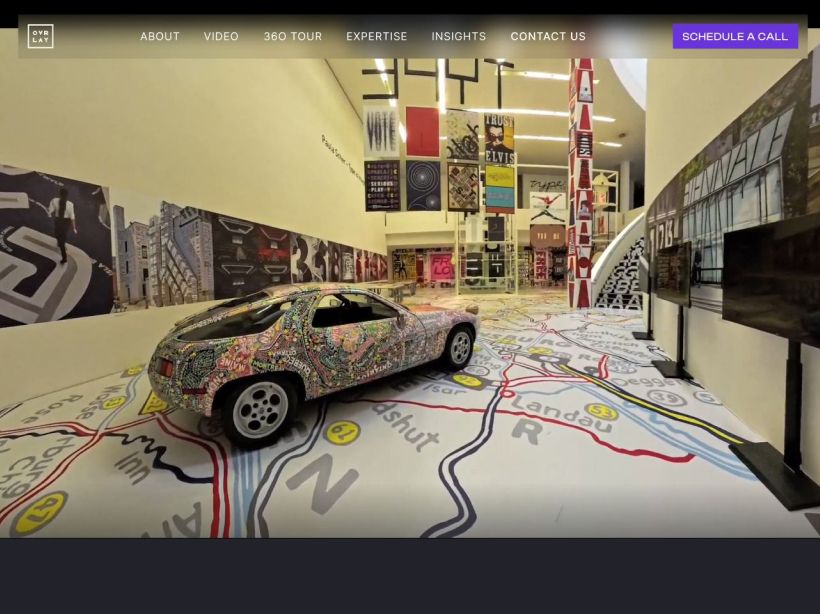Click the OVR LAY logo icon
The image size is (820, 614).
pos(40,36)
